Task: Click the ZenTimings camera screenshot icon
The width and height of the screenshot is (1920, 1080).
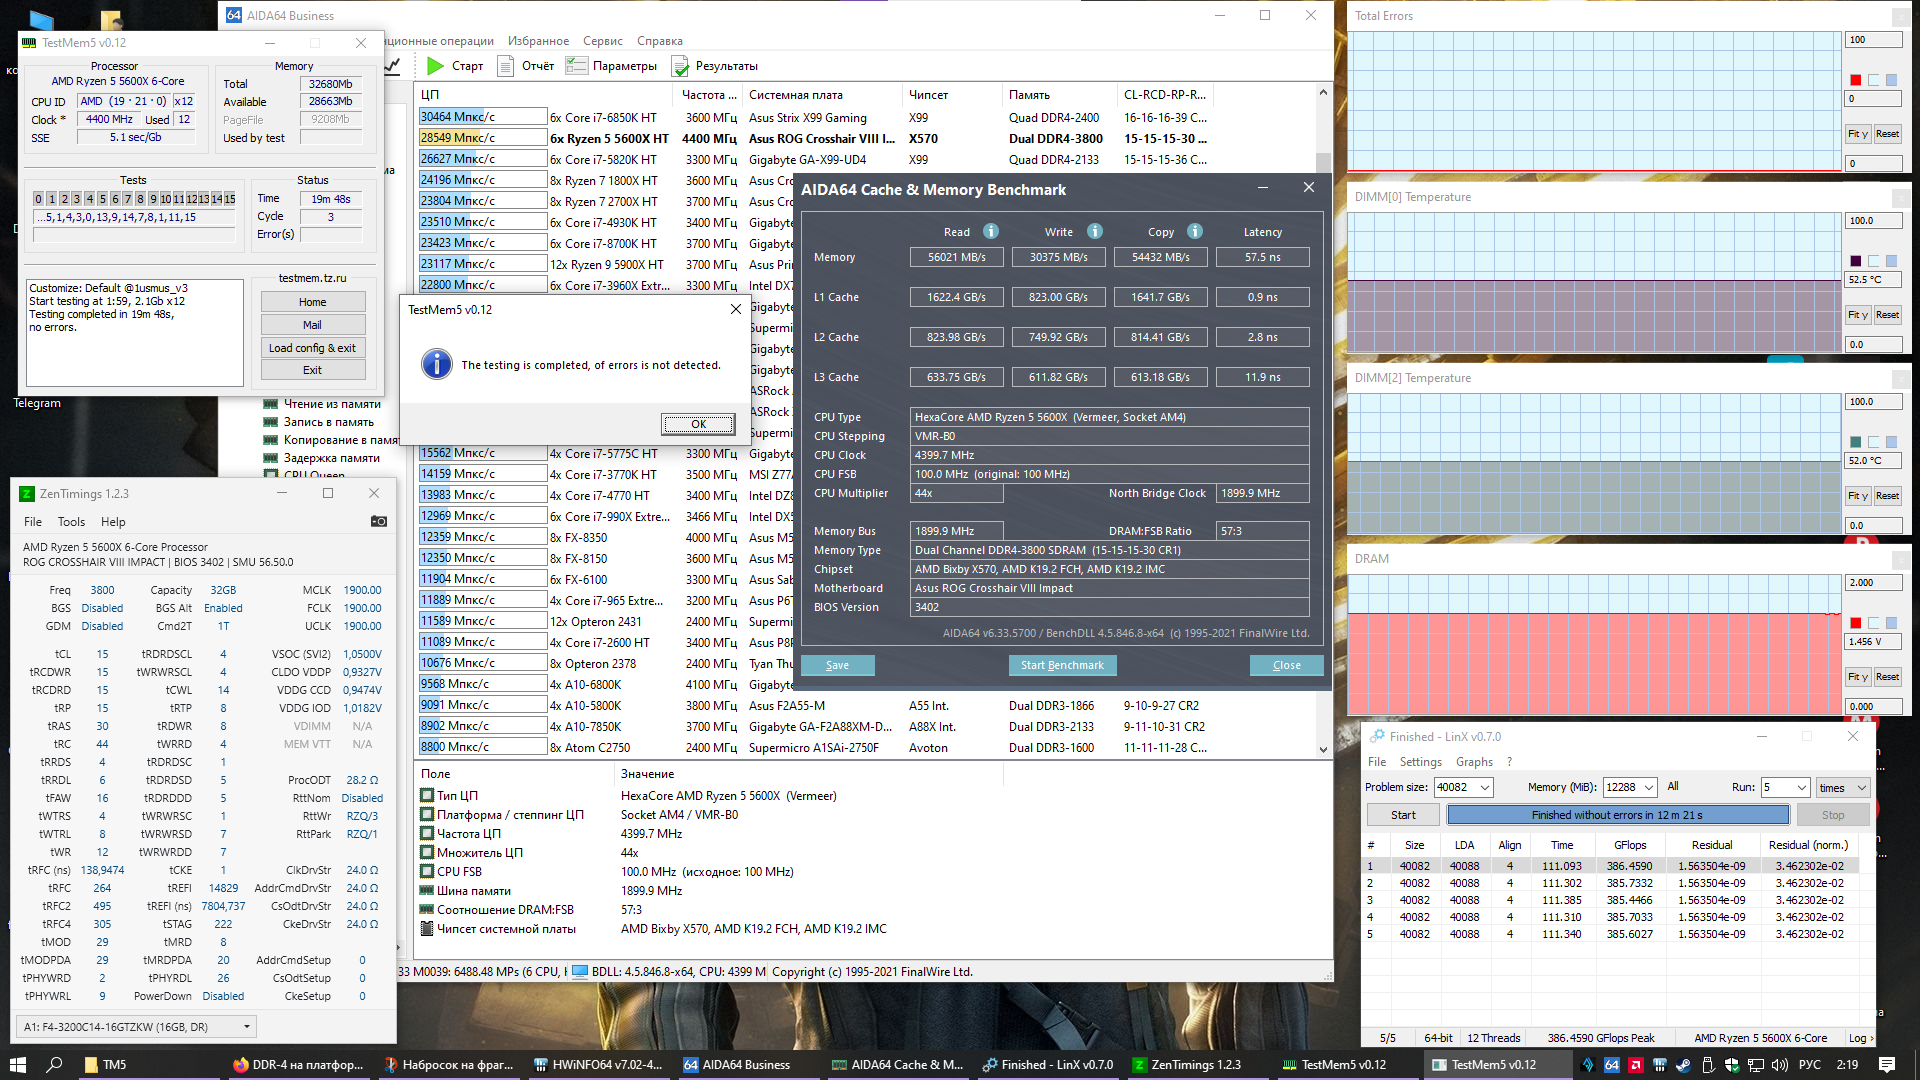Action: click(379, 521)
